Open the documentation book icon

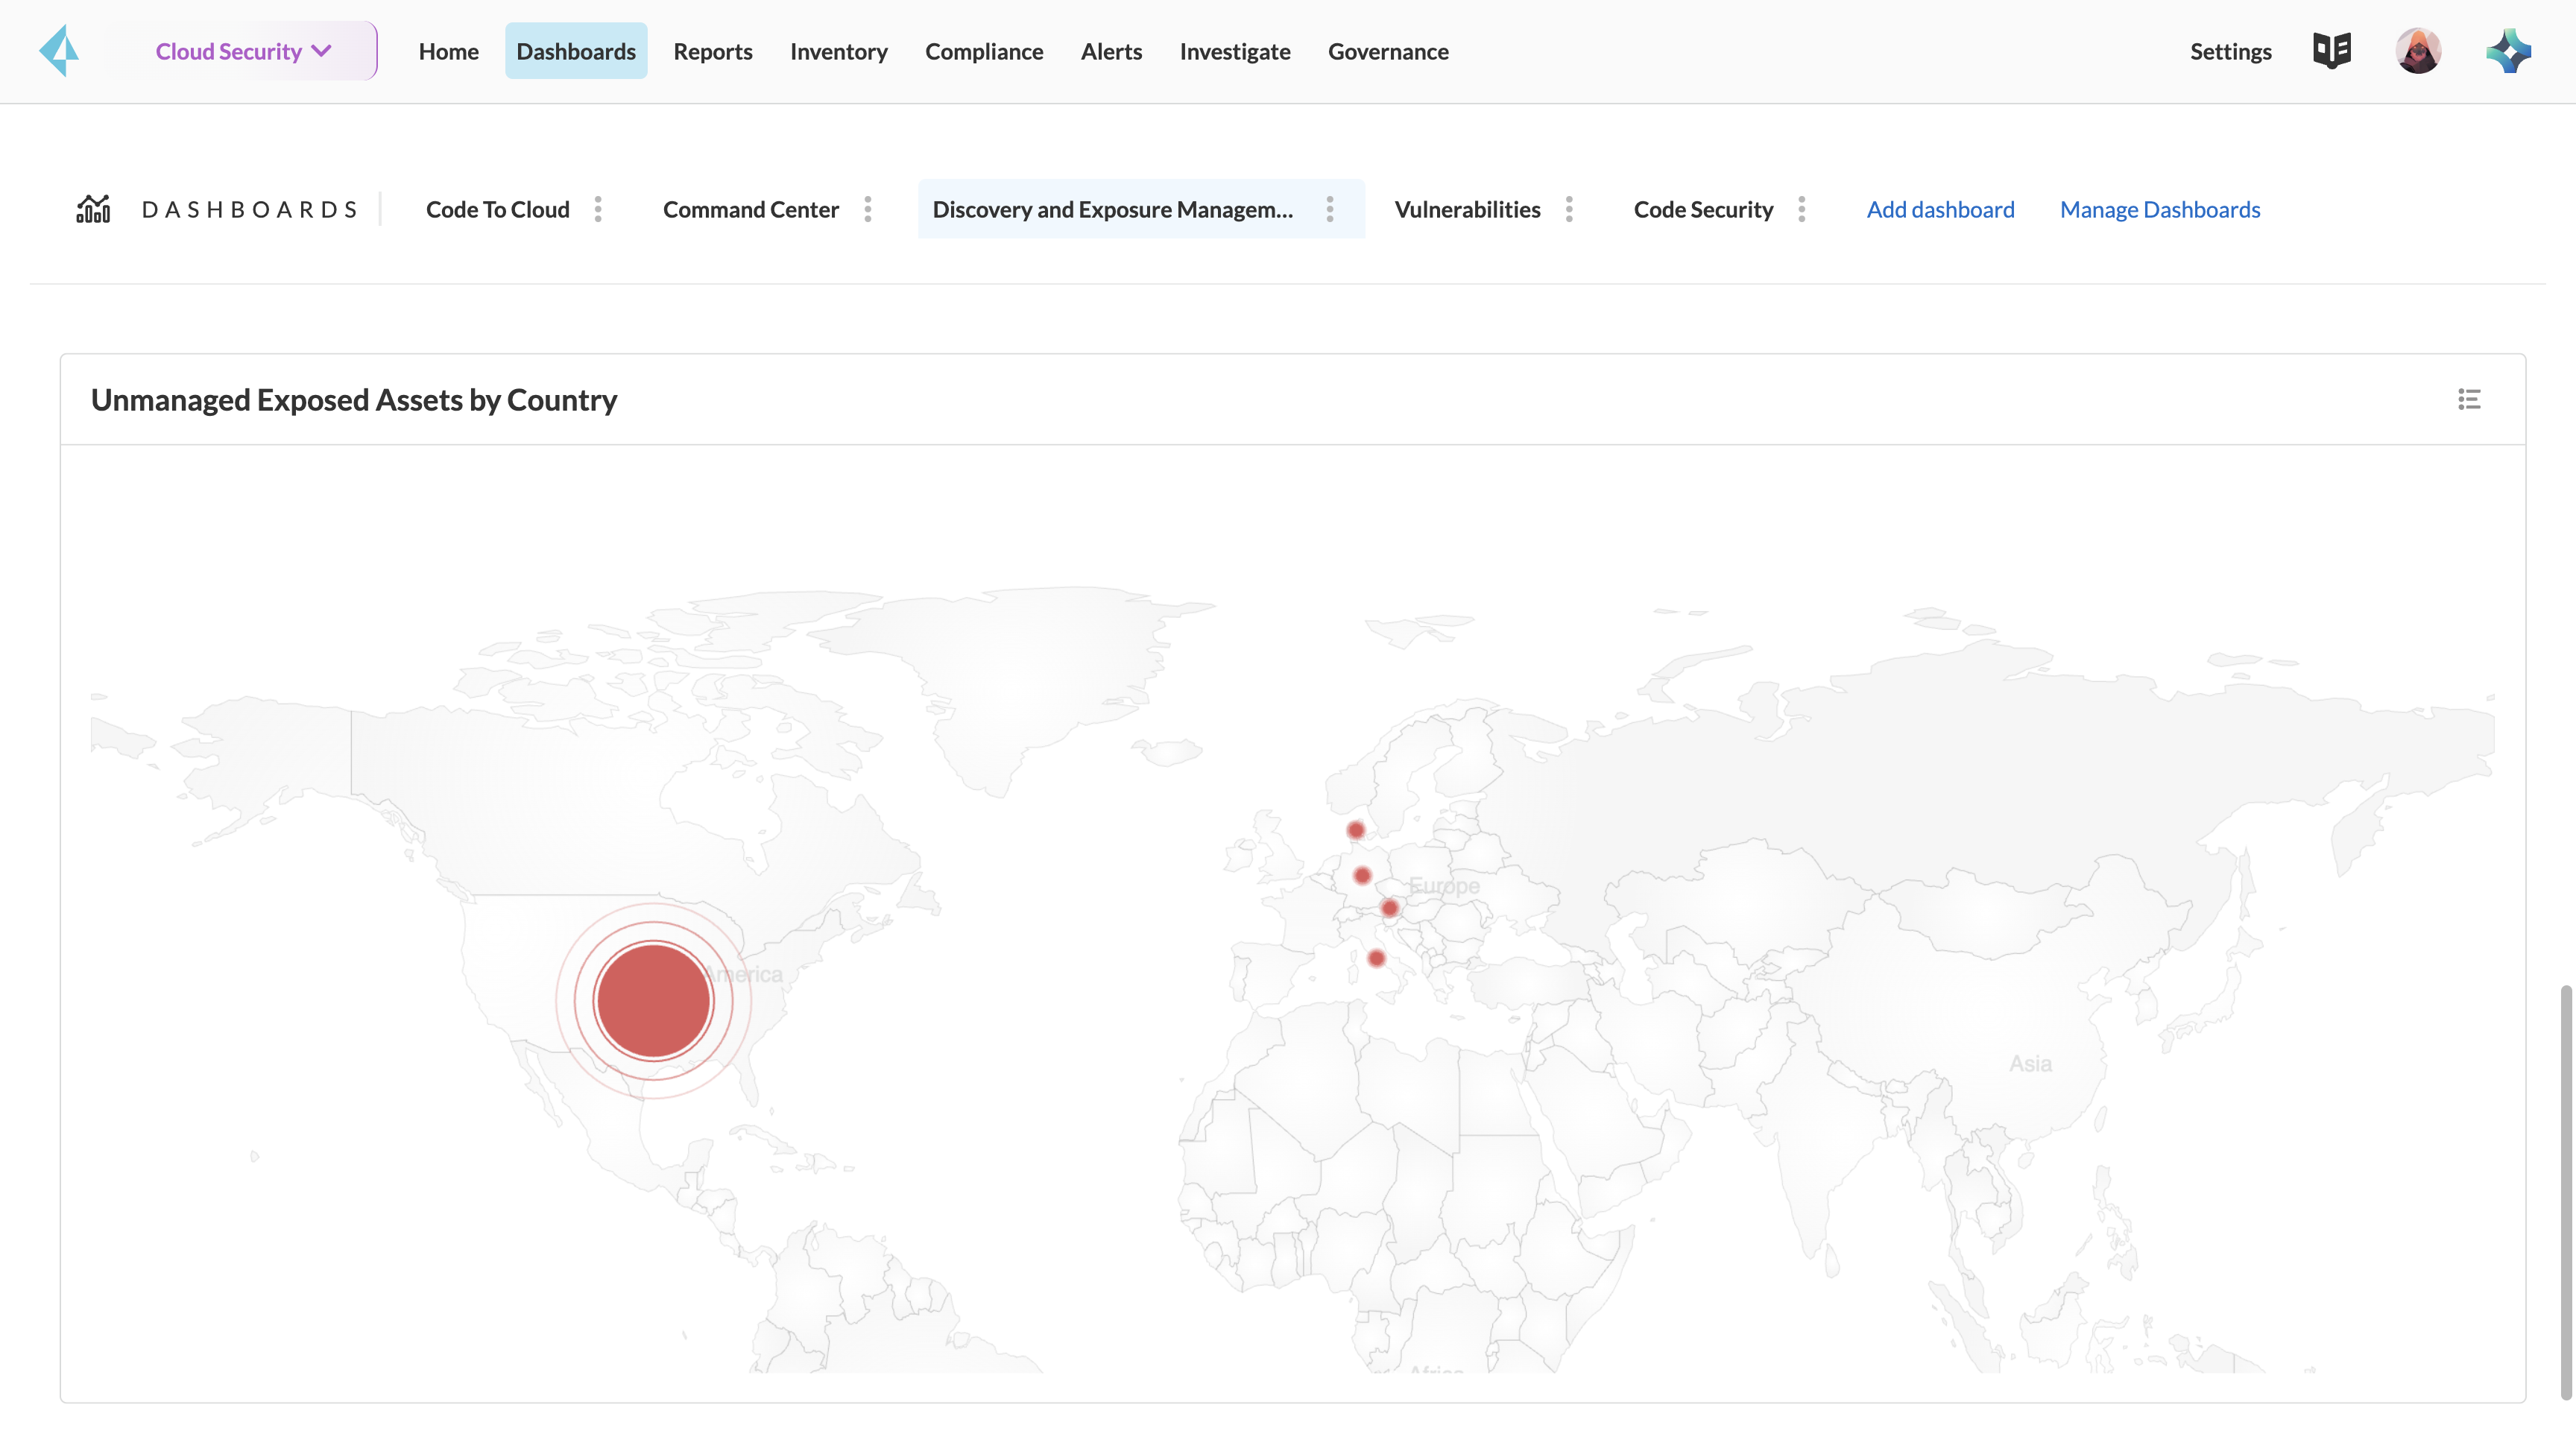2331,50
